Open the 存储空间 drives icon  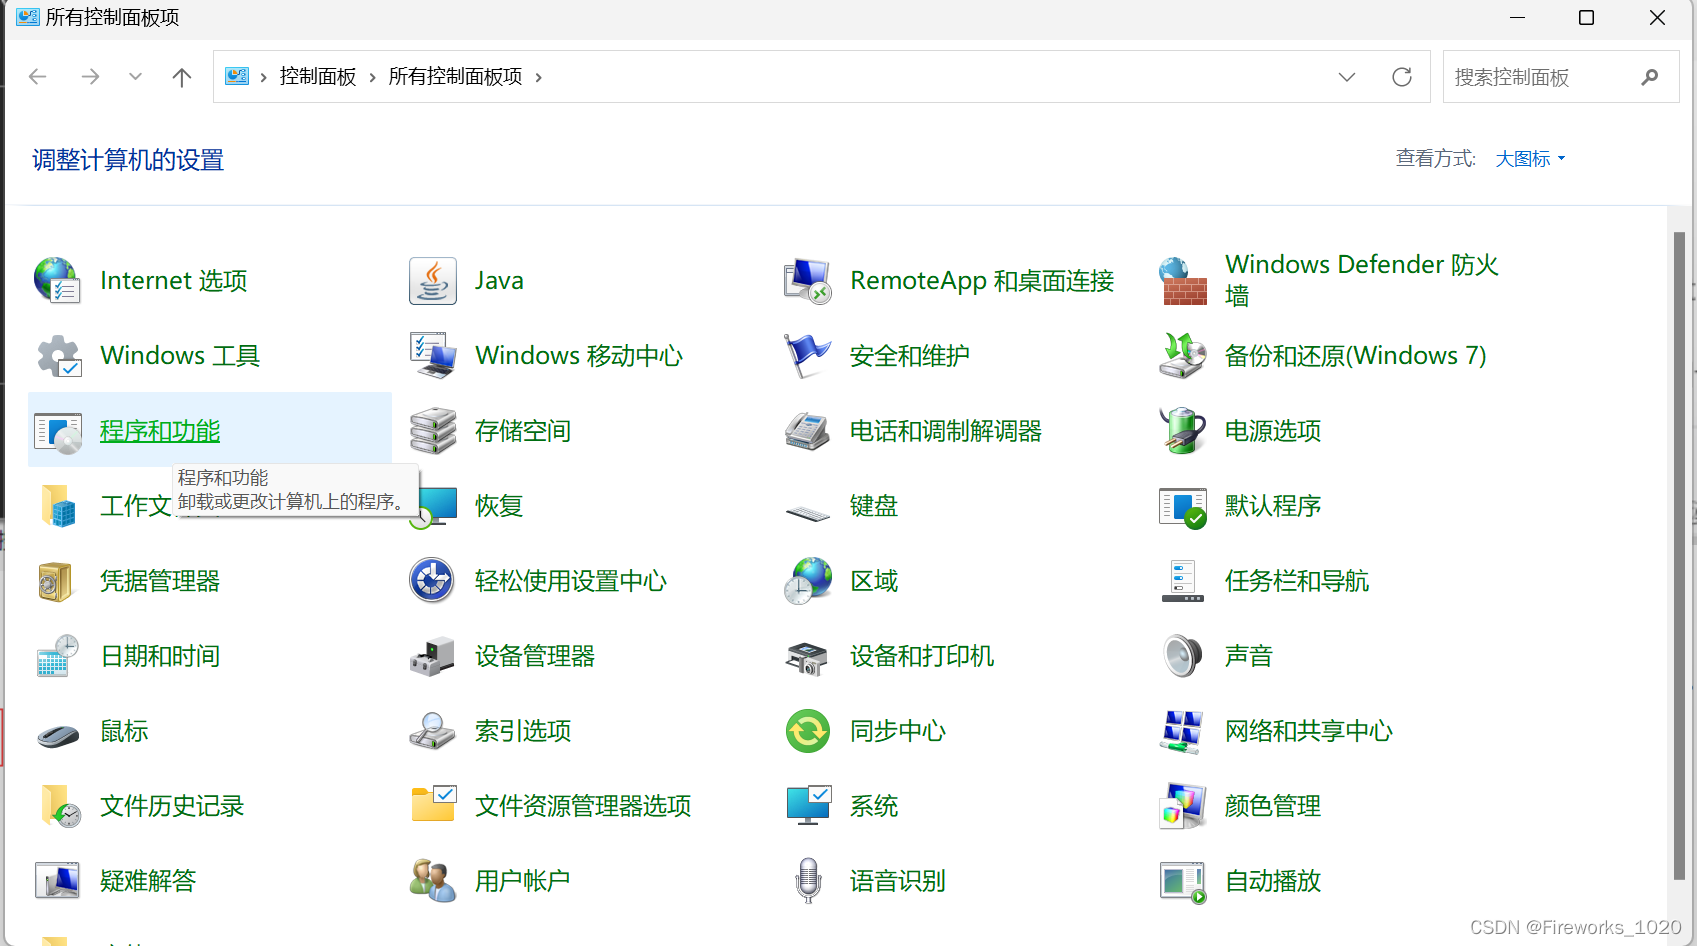coord(433,431)
